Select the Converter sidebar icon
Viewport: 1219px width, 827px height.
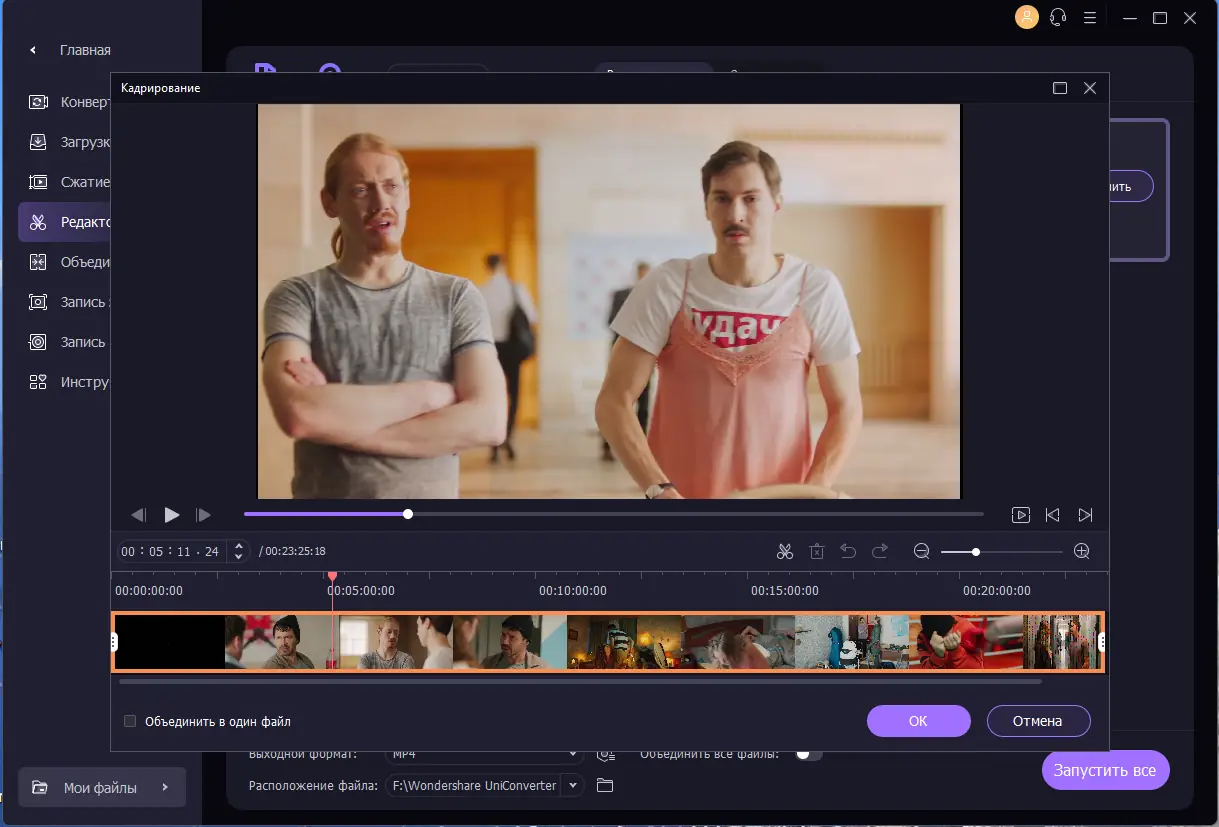pyautogui.click(x=38, y=102)
